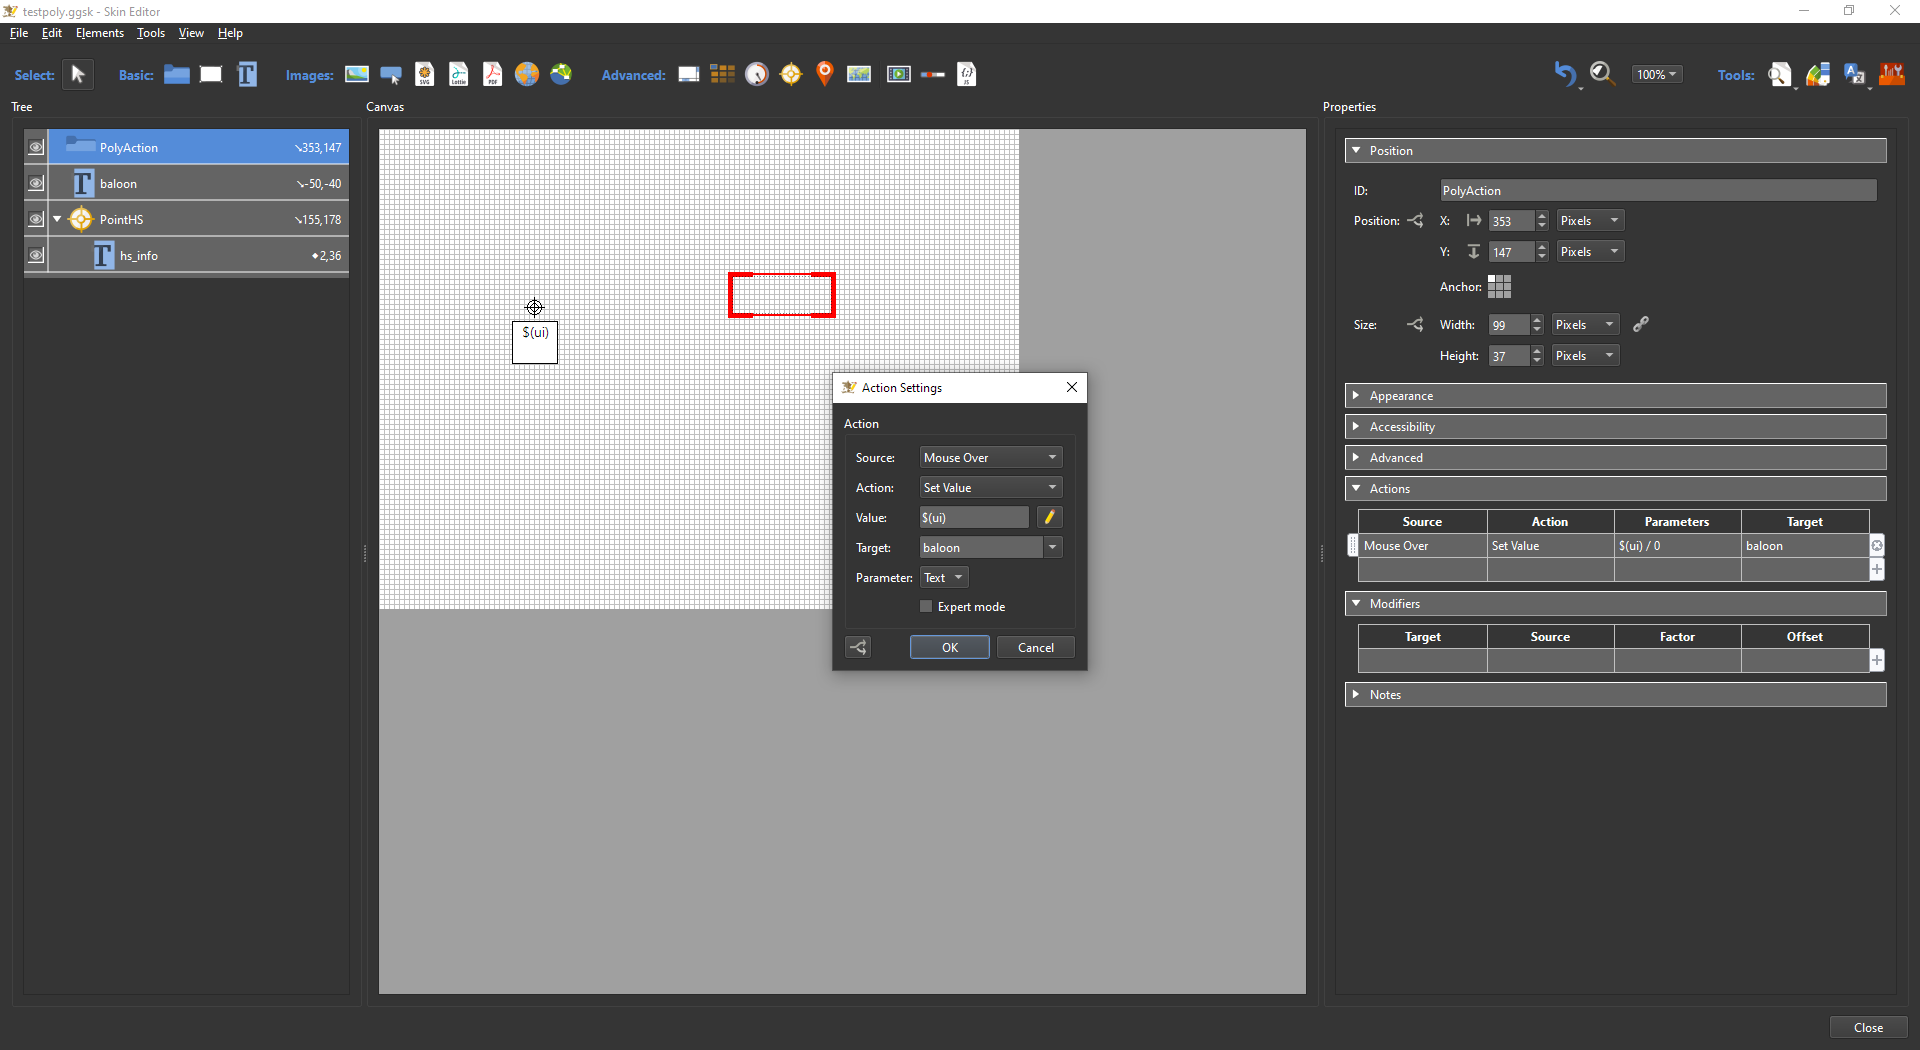Open the toolbox components icon
Viewport: 1920px width, 1050px height.
(1892, 74)
